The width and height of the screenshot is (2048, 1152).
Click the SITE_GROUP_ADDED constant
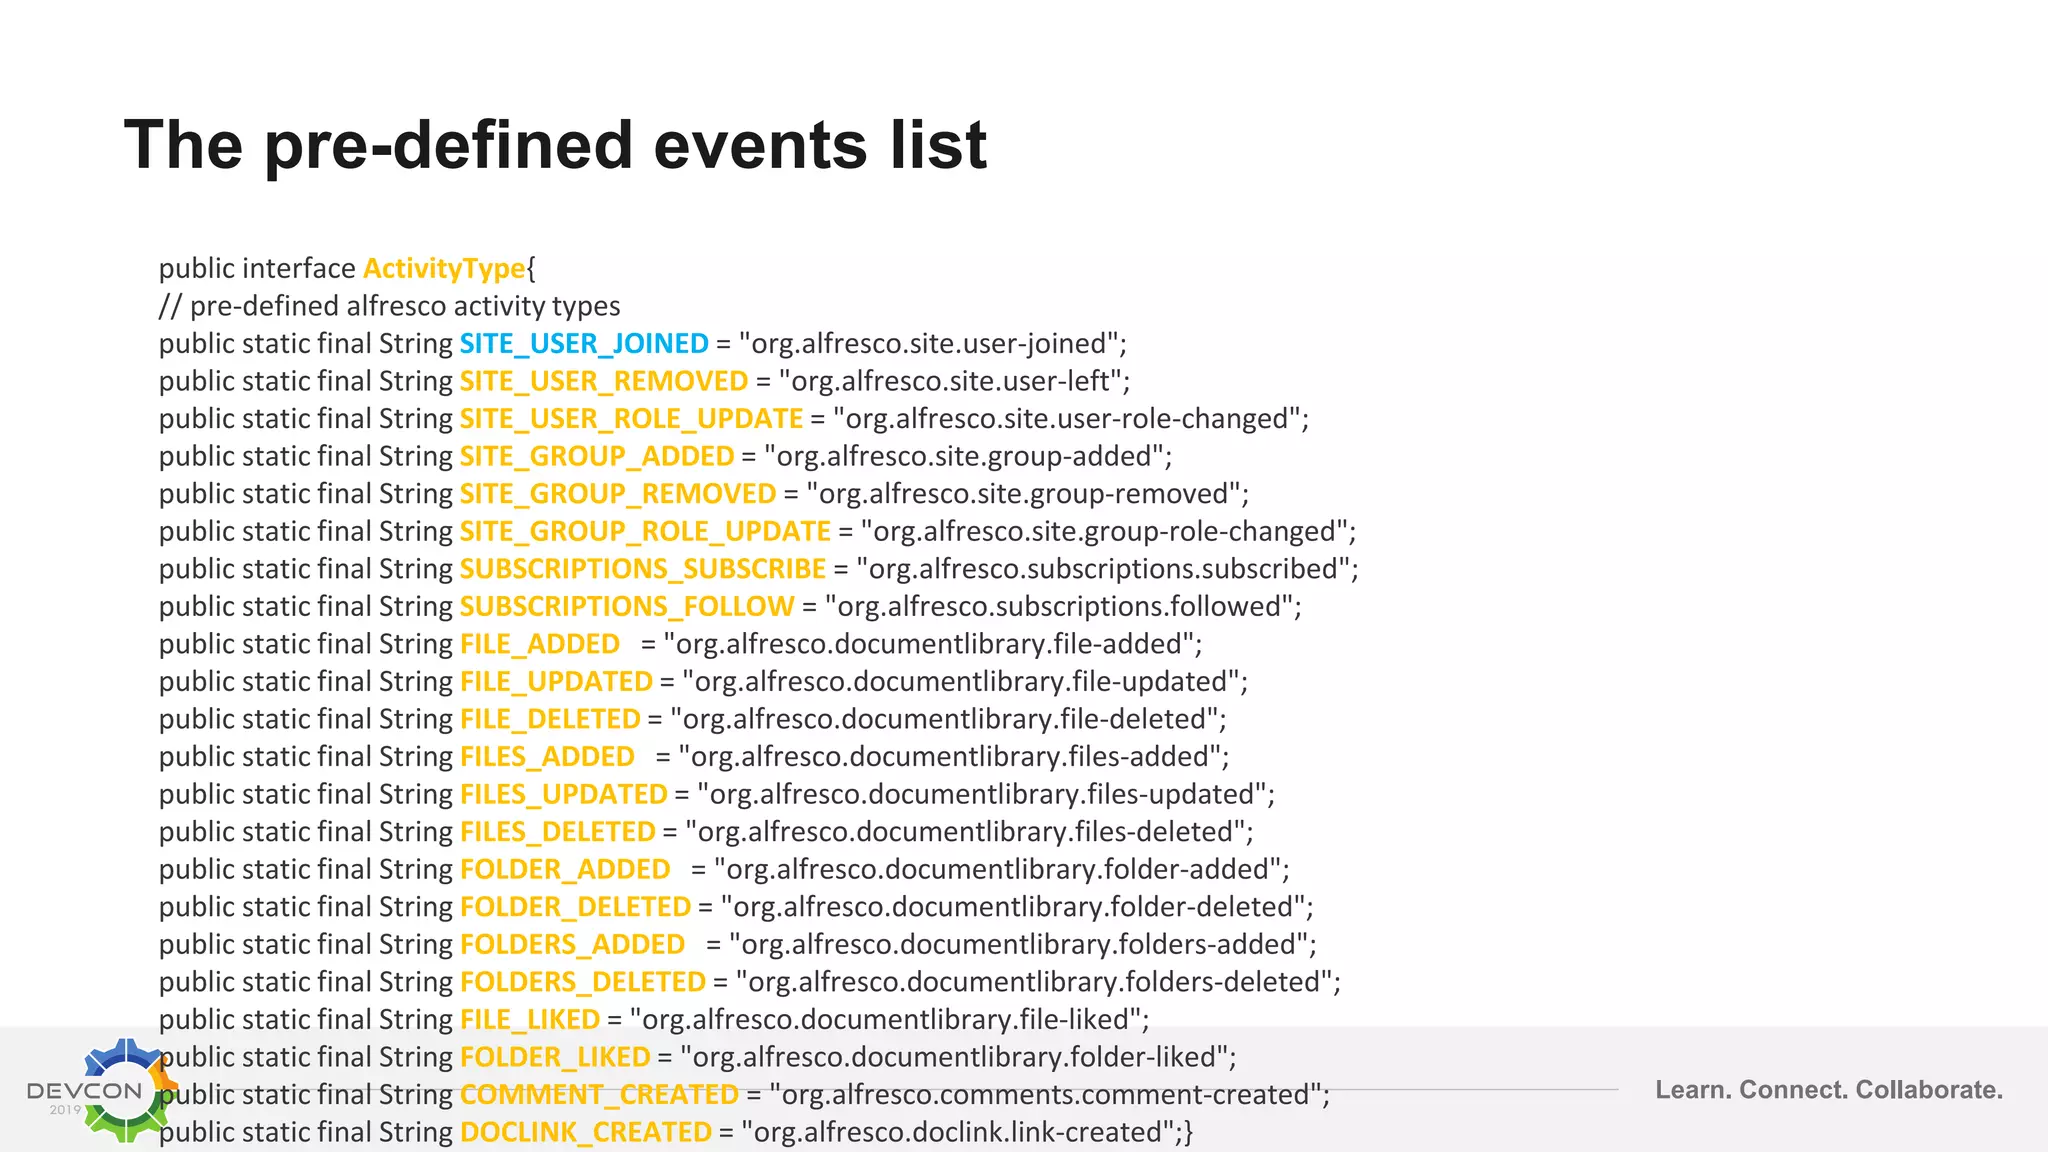[597, 456]
